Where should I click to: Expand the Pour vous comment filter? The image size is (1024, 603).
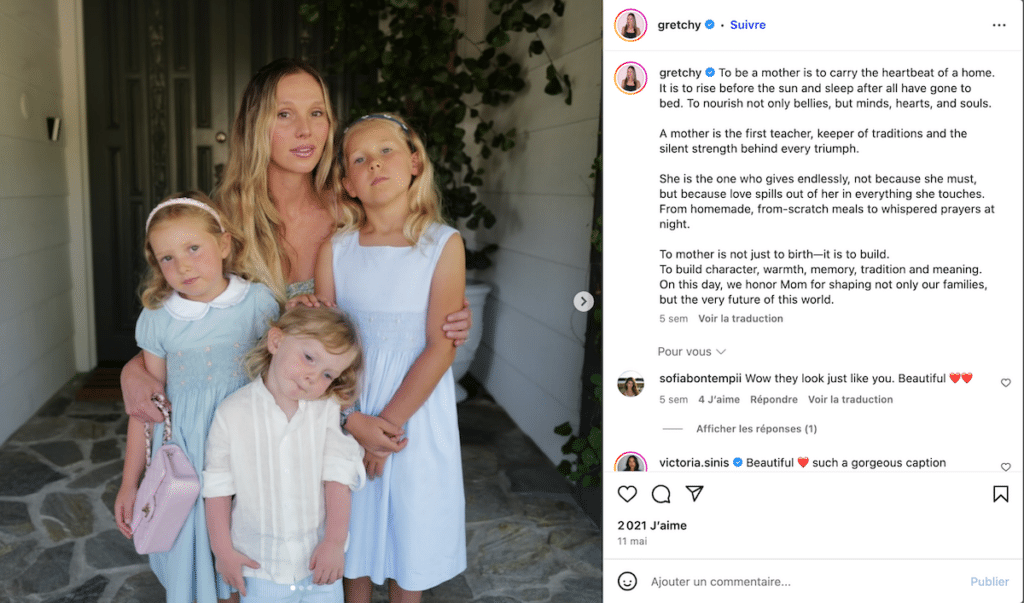click(x=691, y=351)
